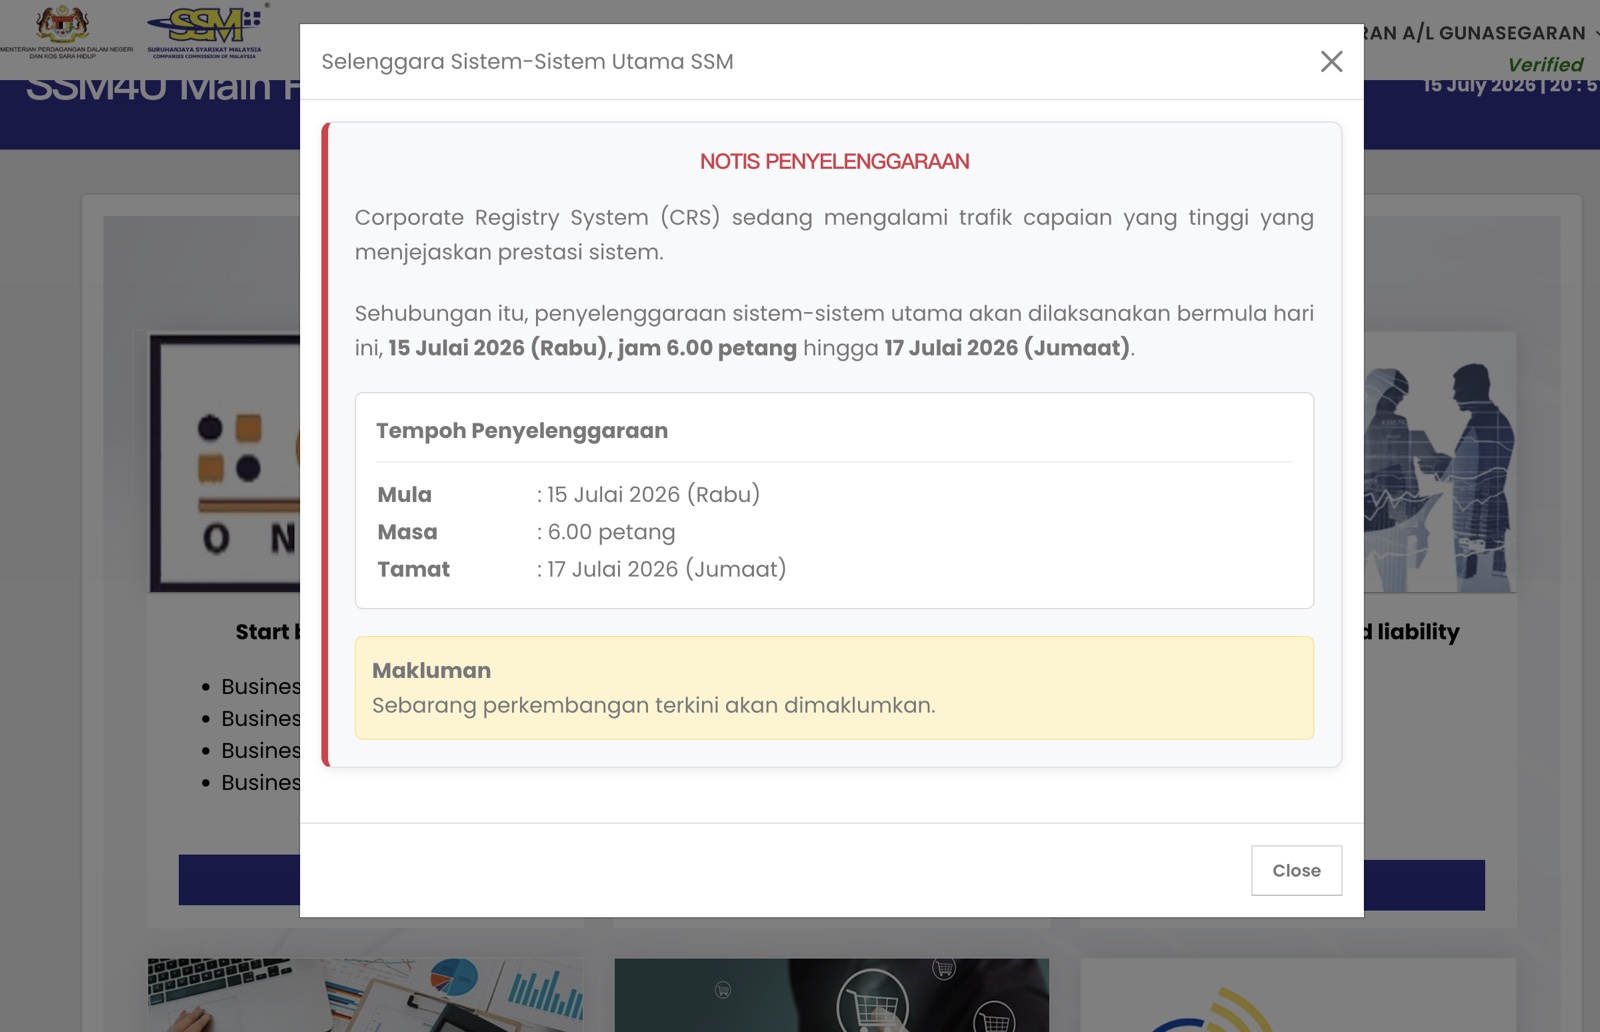Viewport: 1600px width, 1032px height.
Task: Click the Close button in the dialog footer
Action: click(x=1296, y=870)
